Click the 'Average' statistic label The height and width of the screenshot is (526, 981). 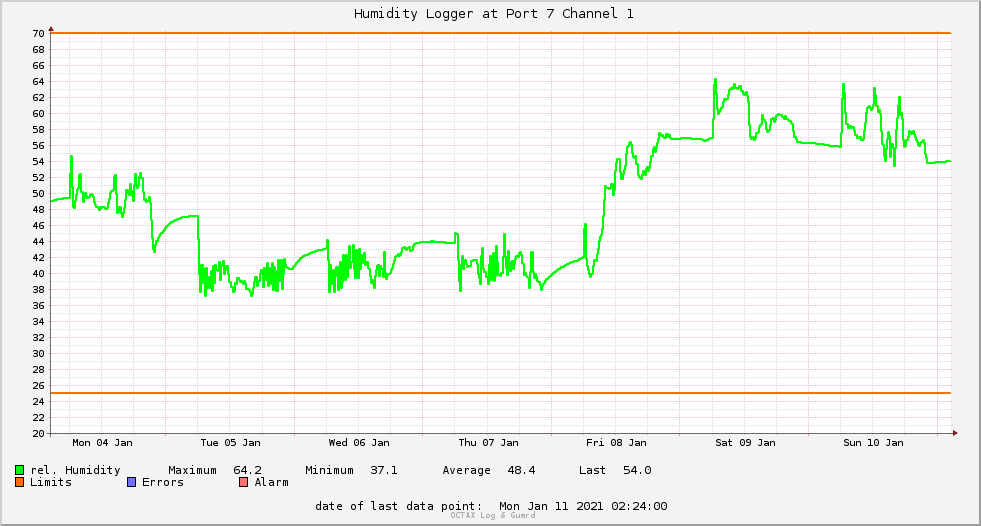[466, 470]
